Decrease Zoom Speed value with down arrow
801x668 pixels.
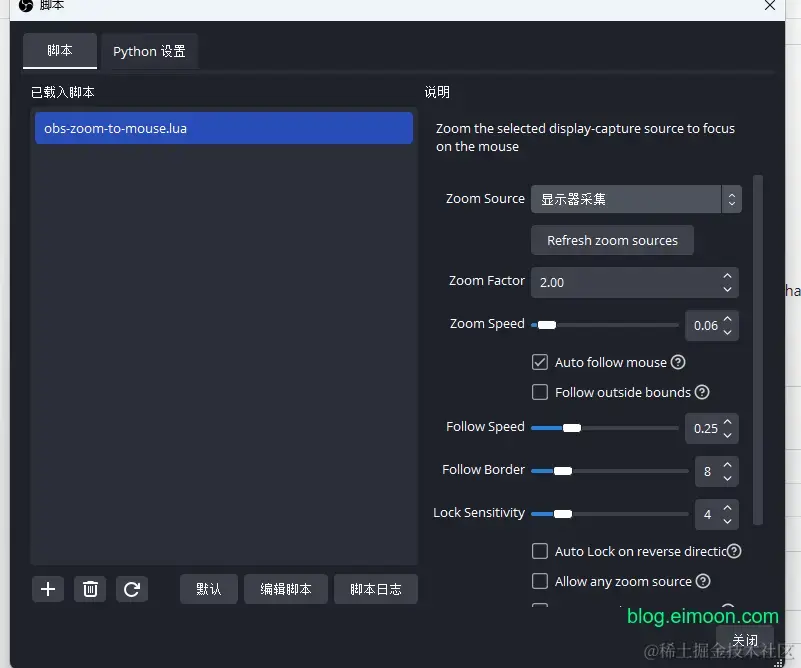pos(727,332)
